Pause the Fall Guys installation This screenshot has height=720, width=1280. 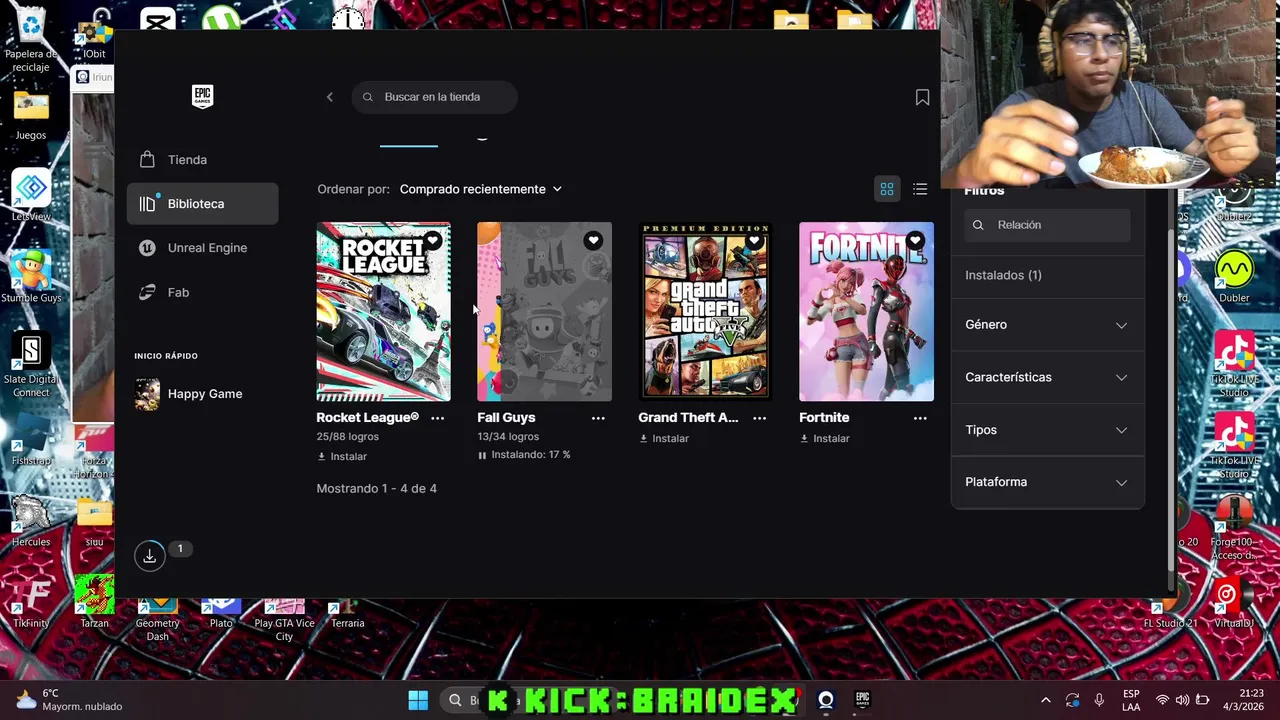point(482,455)
